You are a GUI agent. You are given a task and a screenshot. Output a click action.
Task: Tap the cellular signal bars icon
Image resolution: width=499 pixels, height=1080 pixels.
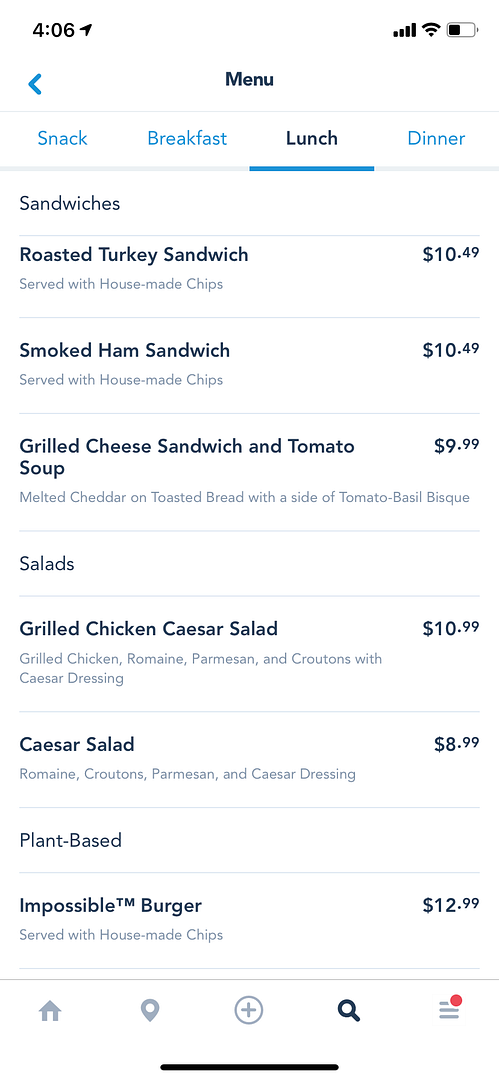(405, 30)
